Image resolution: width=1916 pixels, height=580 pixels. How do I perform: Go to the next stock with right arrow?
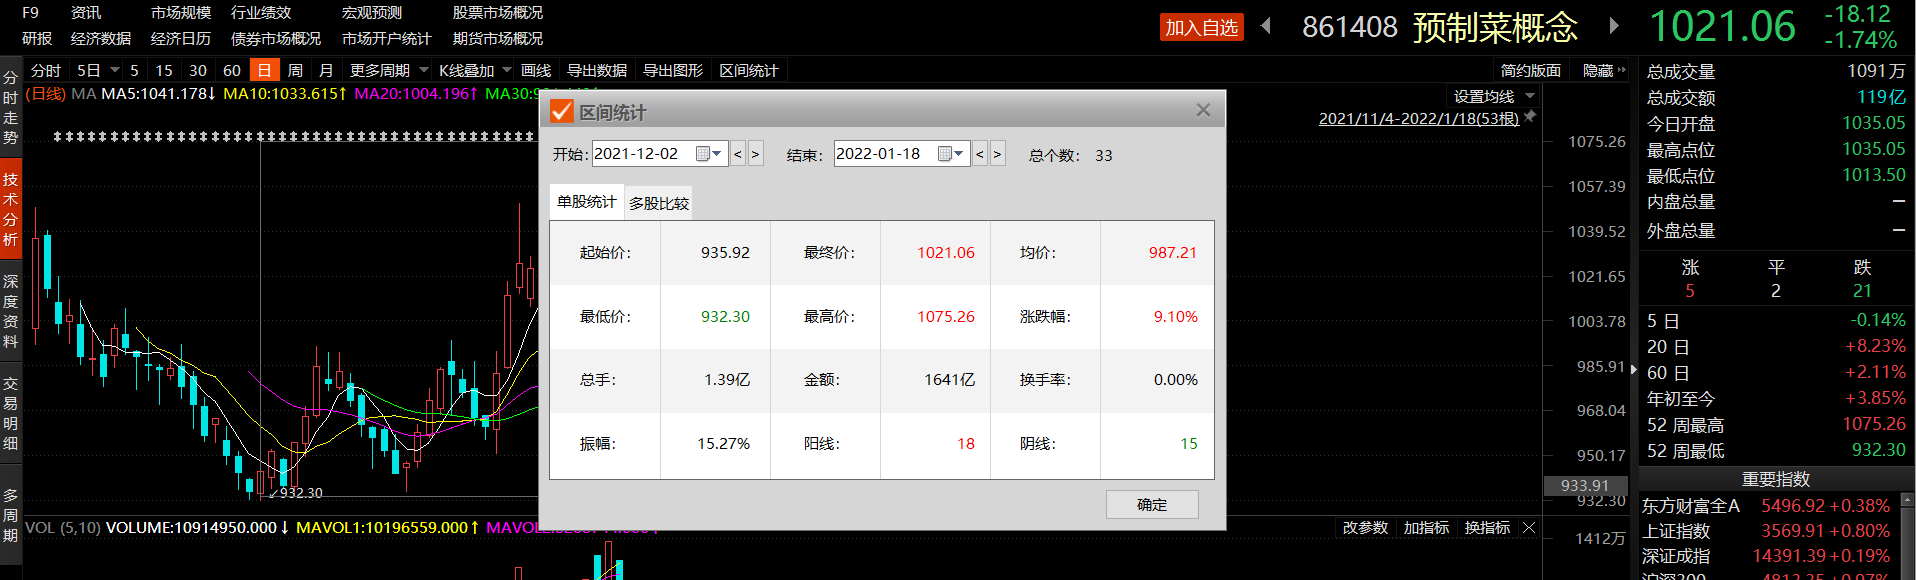coord(1613,27)
